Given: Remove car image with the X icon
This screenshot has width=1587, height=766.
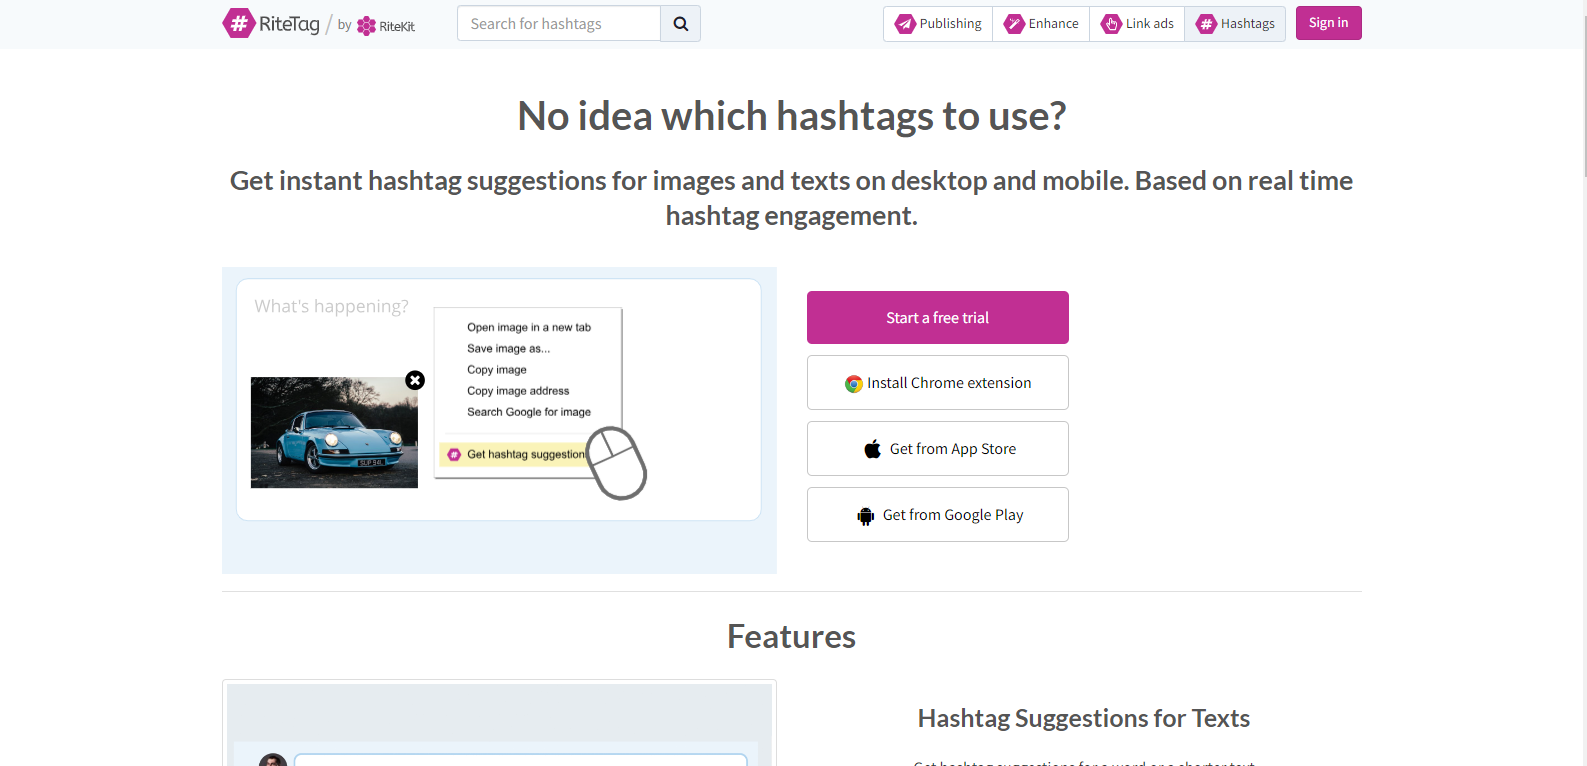Looking at the screenshot, I should (415, 380).
